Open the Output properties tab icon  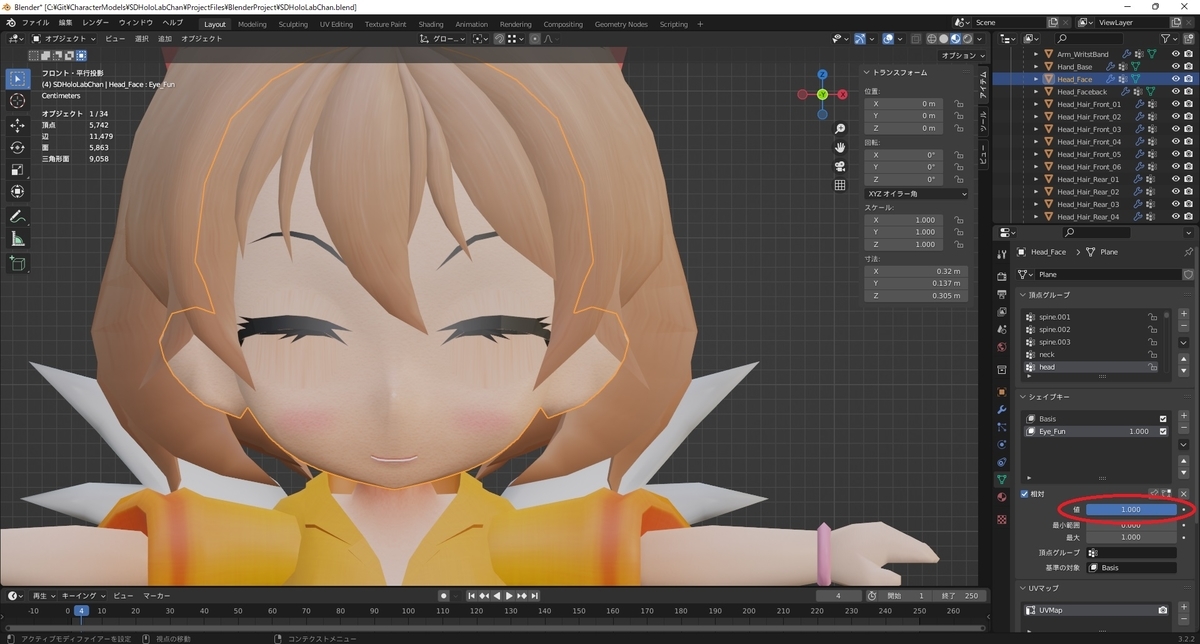point(1002,293)
